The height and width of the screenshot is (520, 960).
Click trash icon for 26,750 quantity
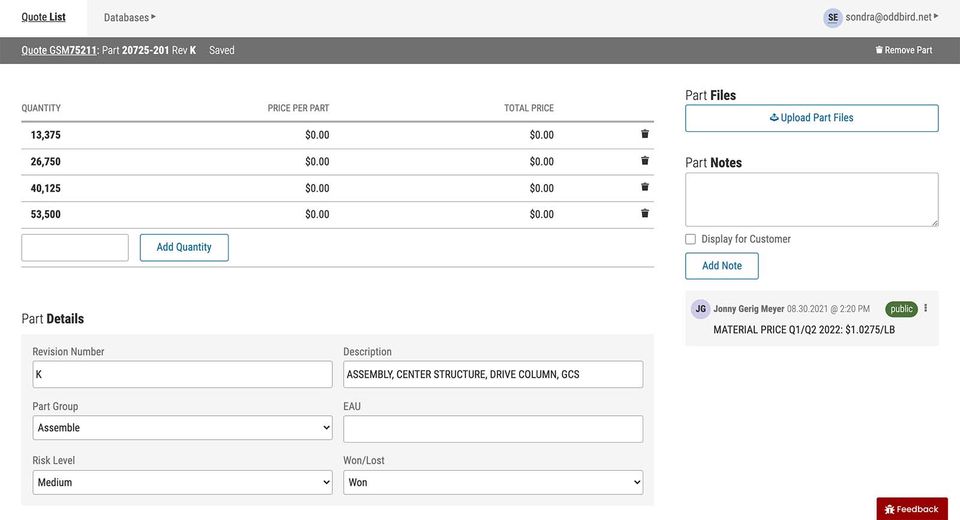tap(645, 161)
